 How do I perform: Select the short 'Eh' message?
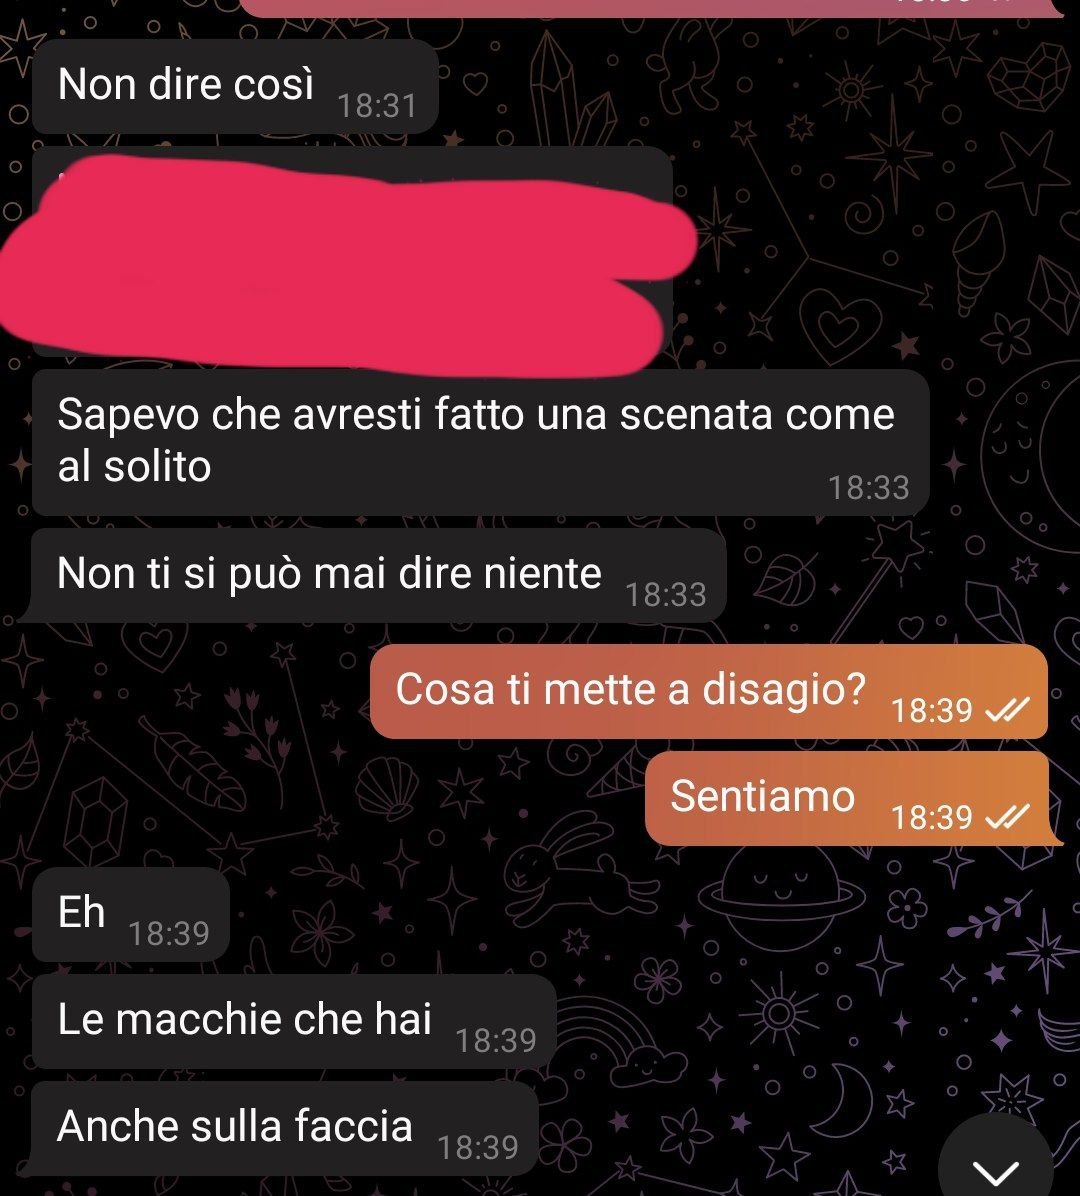(x=130, y=914)
